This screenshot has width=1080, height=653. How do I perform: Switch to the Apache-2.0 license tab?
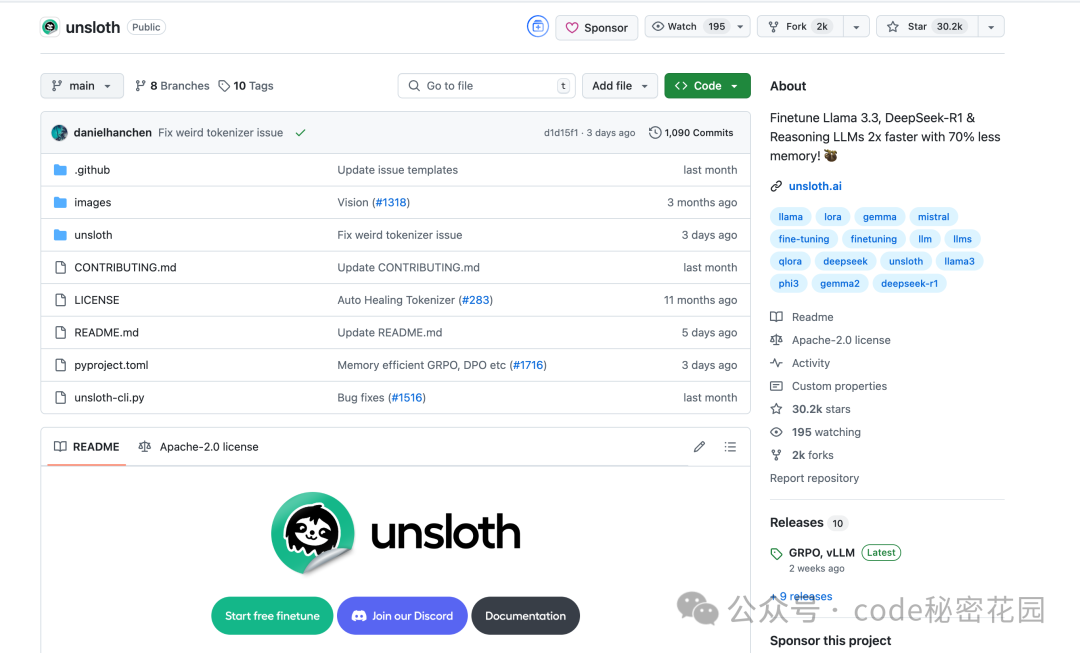click(x=198, y=446)
